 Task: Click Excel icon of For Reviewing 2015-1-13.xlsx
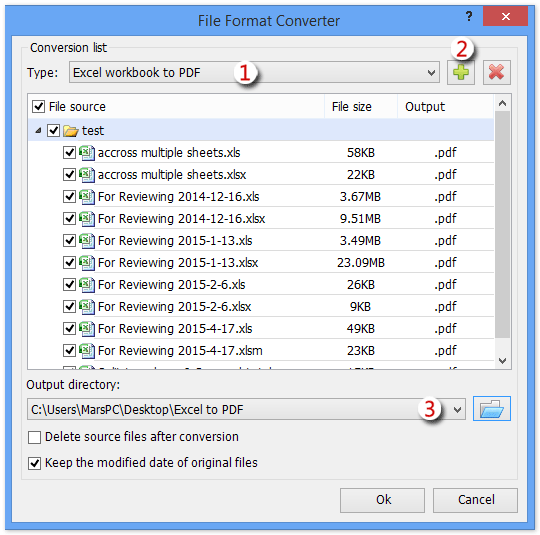(86, 263)
